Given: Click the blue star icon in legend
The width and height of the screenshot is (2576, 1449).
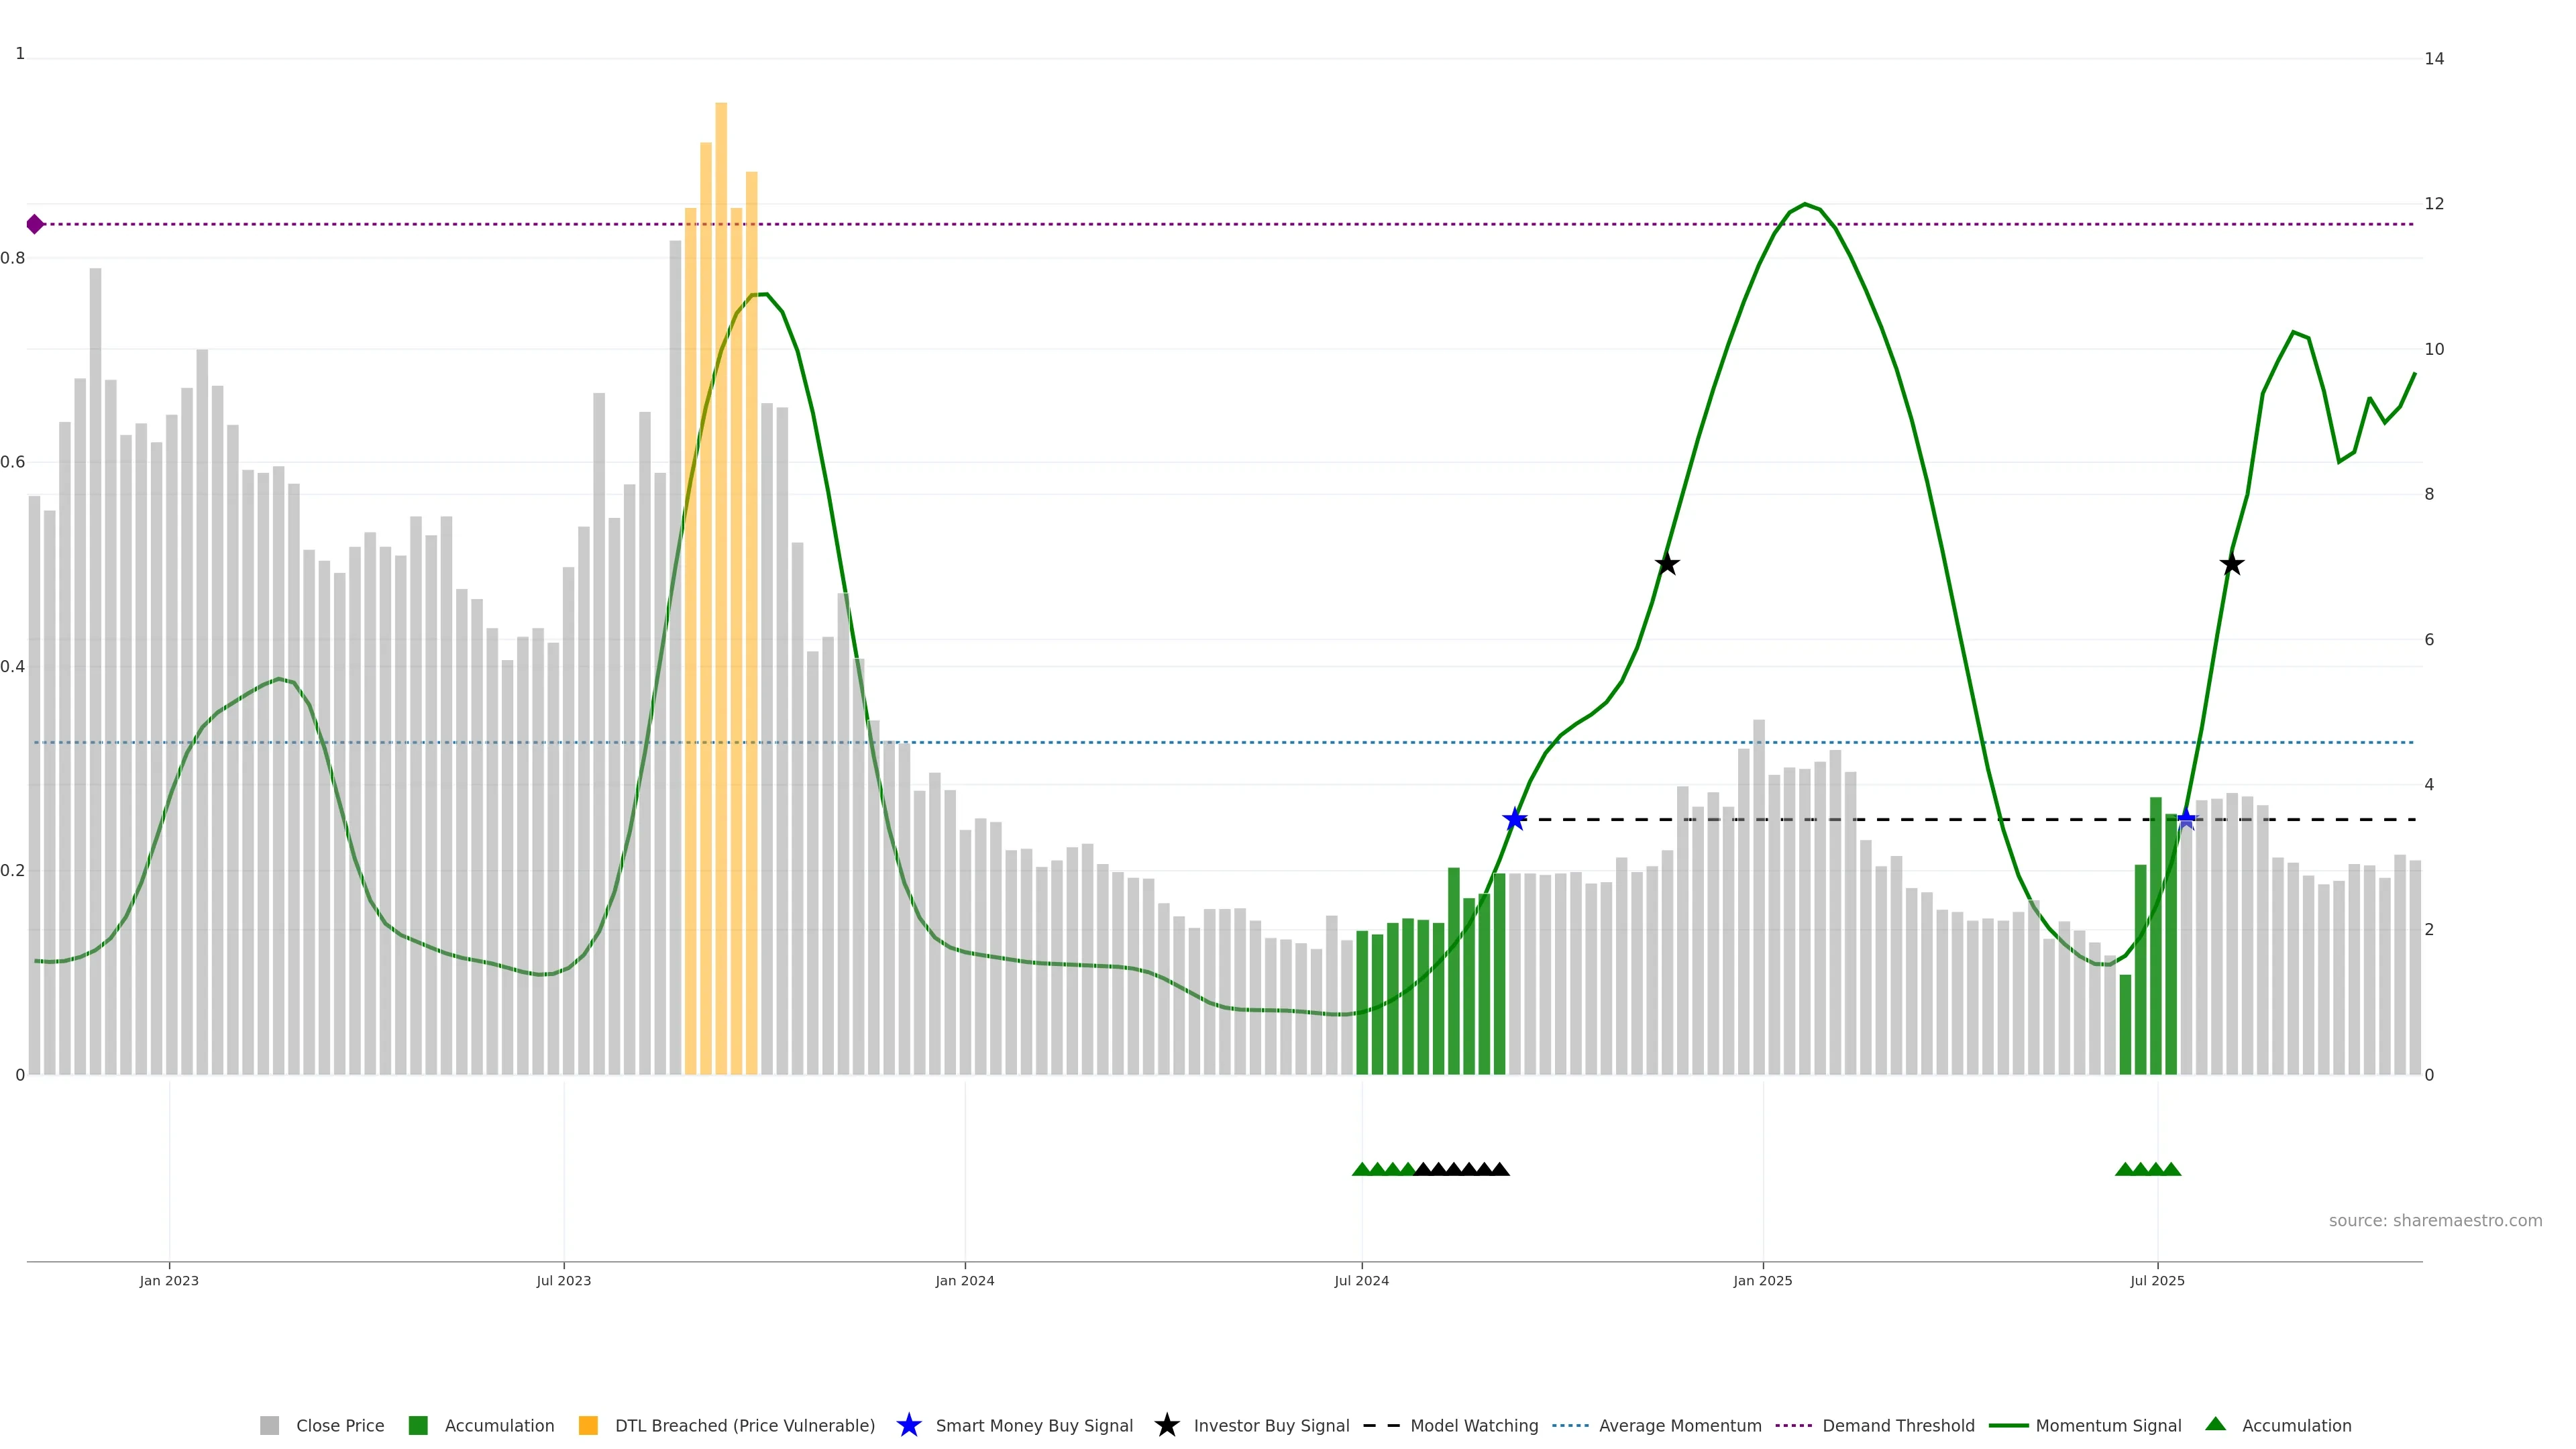Looking at the screenshot, I should tap(908, 1425).
